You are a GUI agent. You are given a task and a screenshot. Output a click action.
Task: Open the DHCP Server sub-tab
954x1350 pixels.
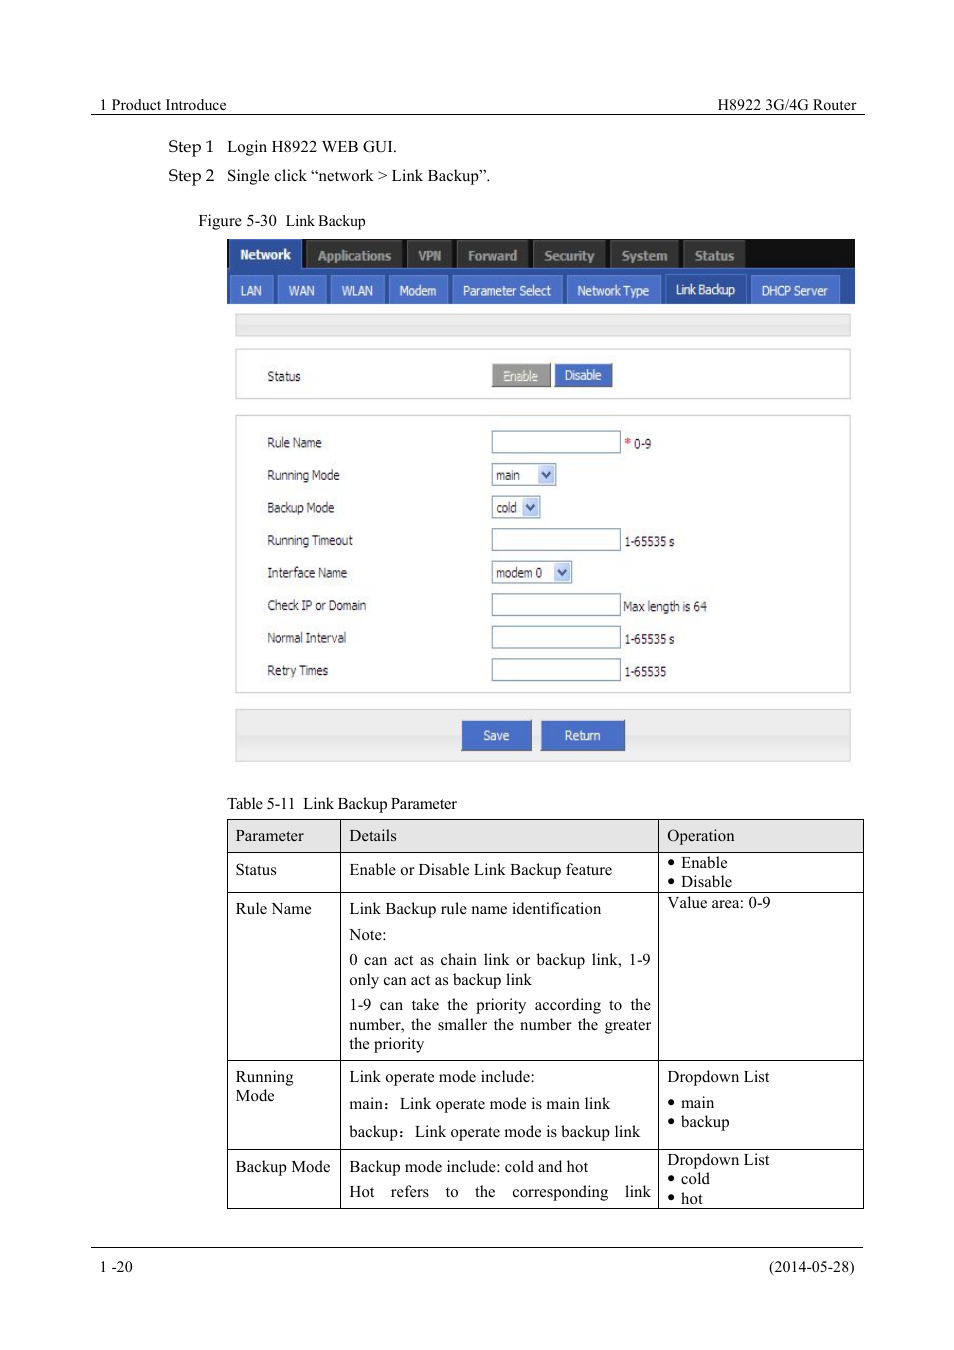point(795,291)
